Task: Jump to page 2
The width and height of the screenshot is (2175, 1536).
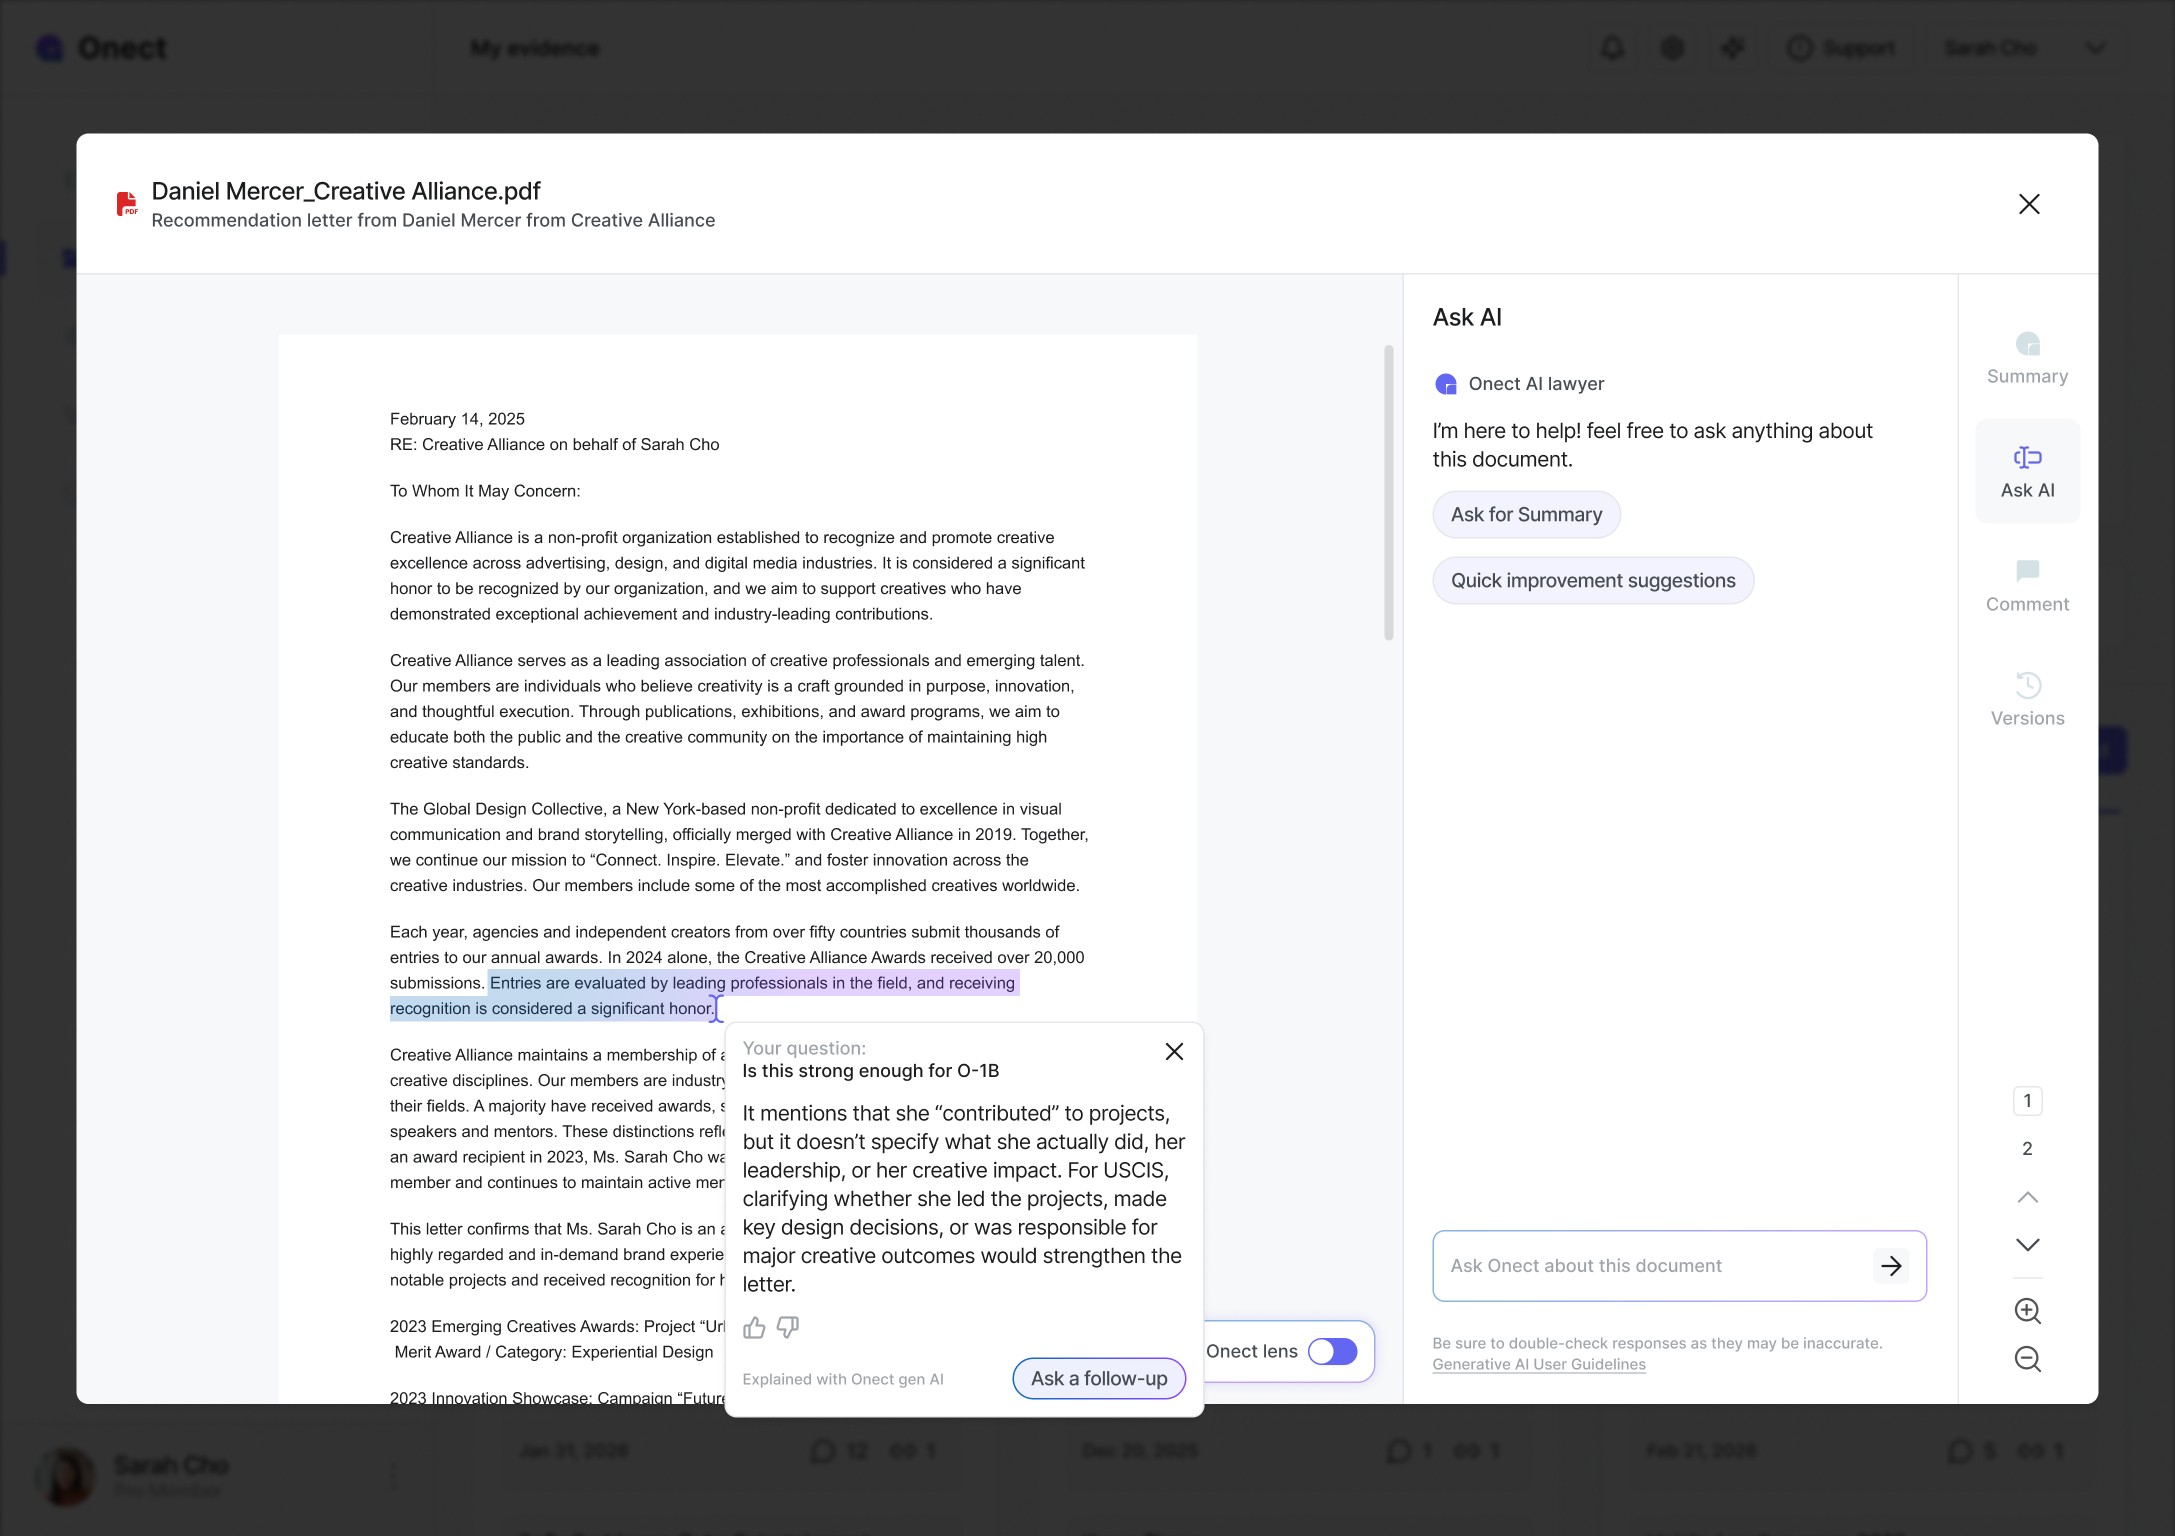Action: click(x=2027, y=1149)
